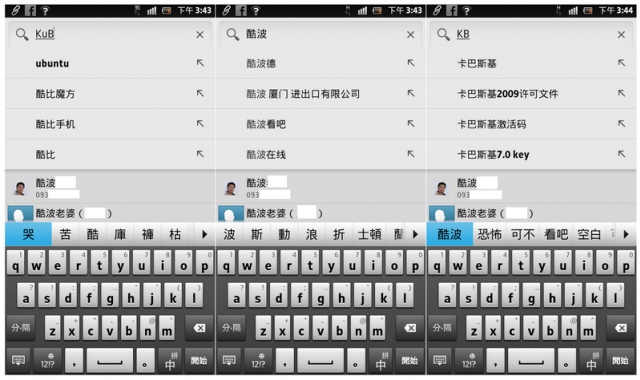Tap battery status icon next to 下午 3:44
Screen dimensions: 640x380
[x=588, y=11]
